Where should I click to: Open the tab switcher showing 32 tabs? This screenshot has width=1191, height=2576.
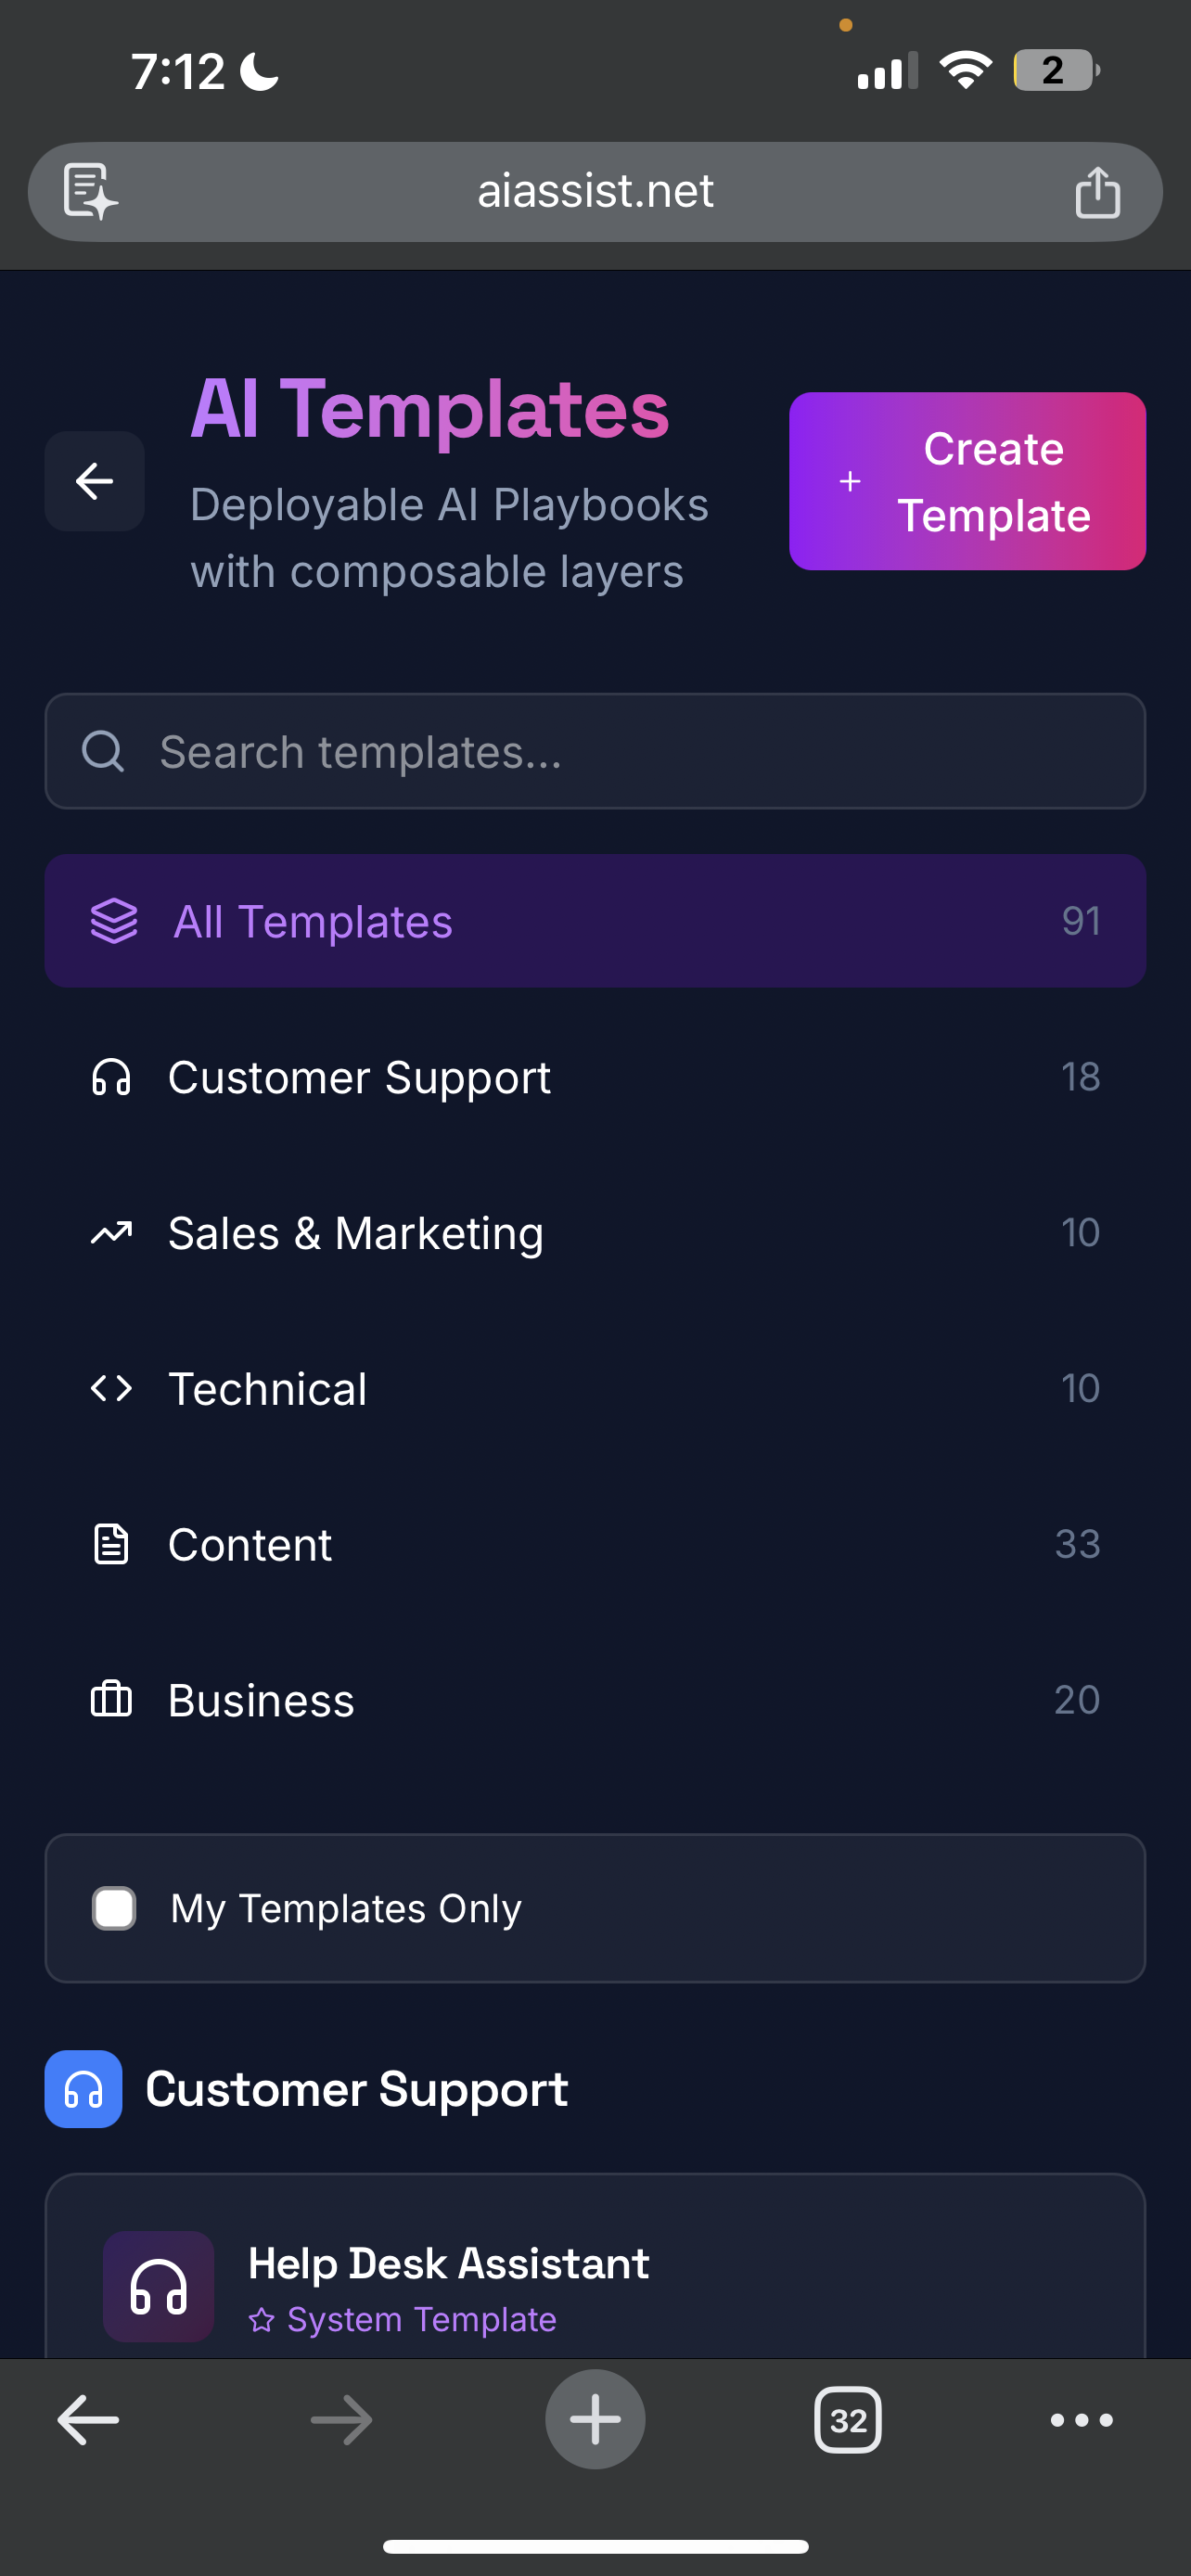coord(847,2420)
